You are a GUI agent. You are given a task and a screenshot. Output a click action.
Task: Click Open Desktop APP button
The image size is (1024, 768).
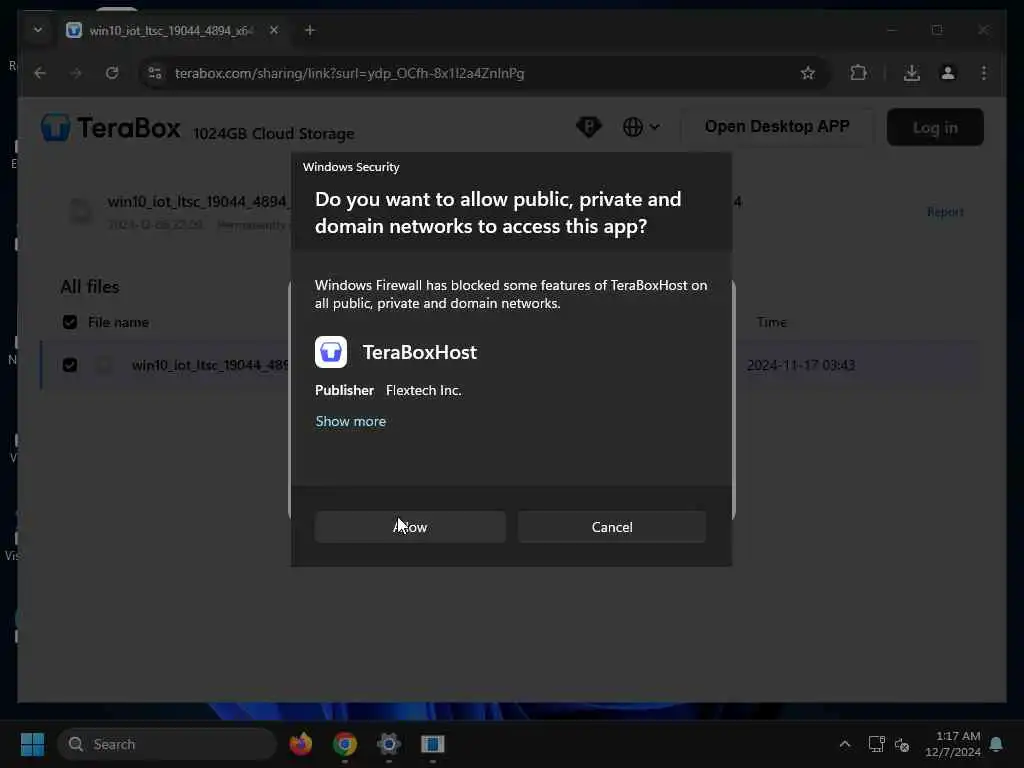coord(777,127)
